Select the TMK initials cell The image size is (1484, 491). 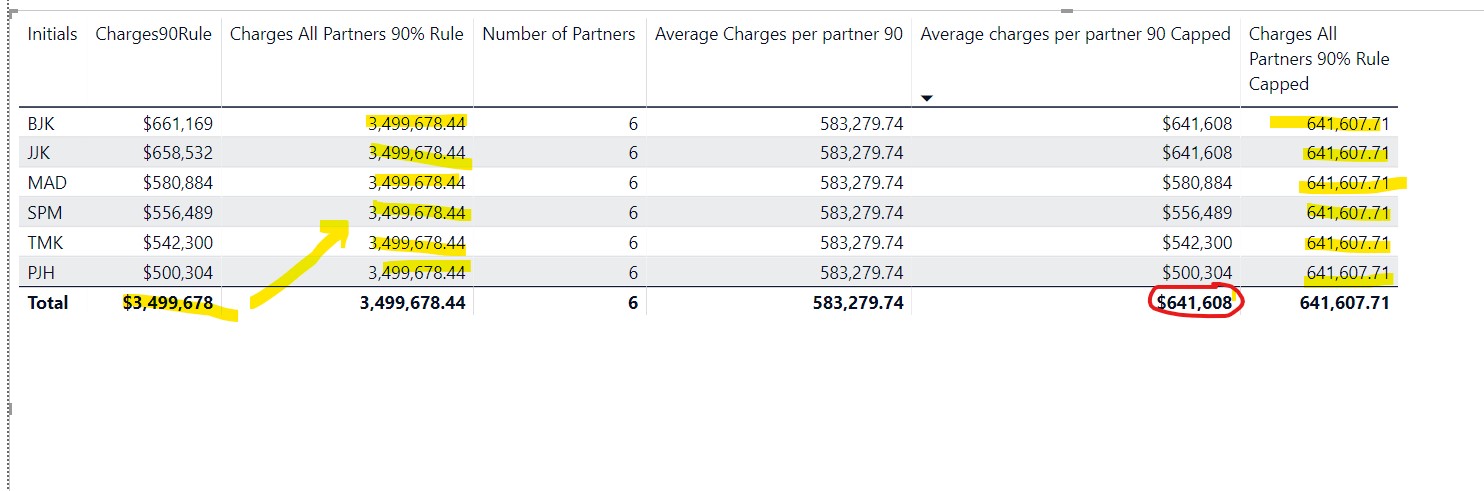[44, 243]
